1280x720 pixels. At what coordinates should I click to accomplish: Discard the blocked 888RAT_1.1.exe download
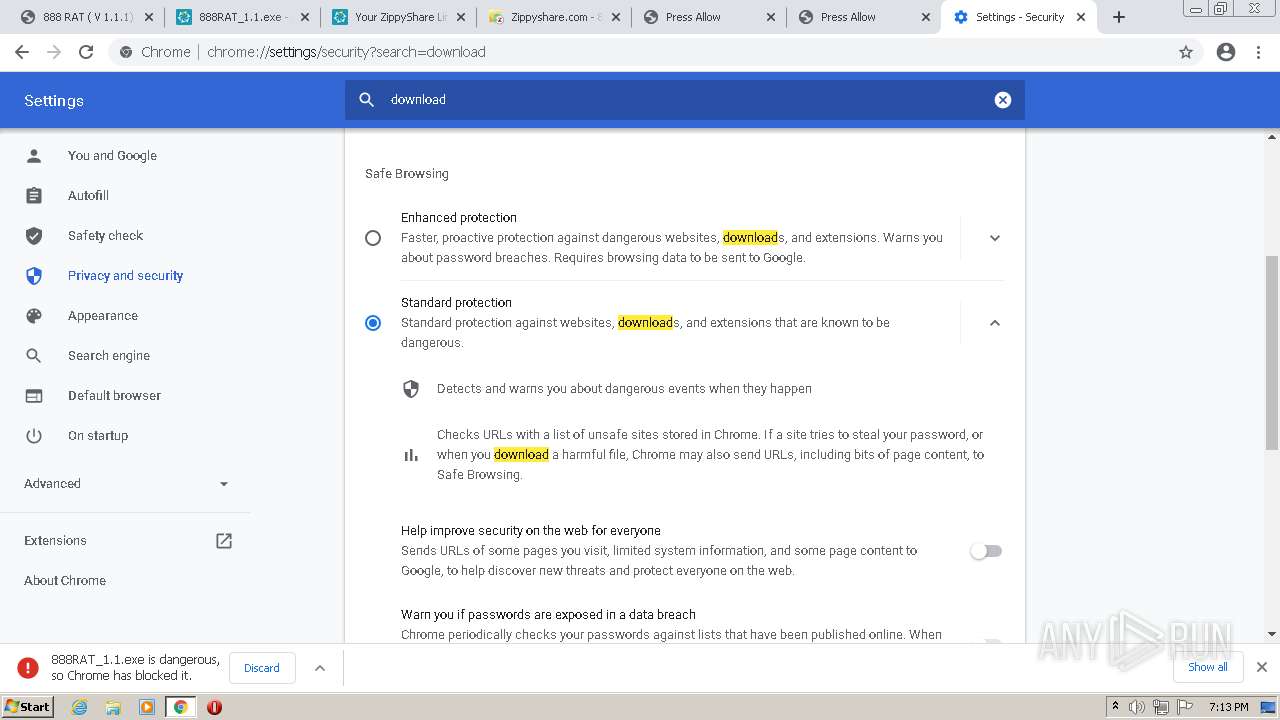(262, 668)
